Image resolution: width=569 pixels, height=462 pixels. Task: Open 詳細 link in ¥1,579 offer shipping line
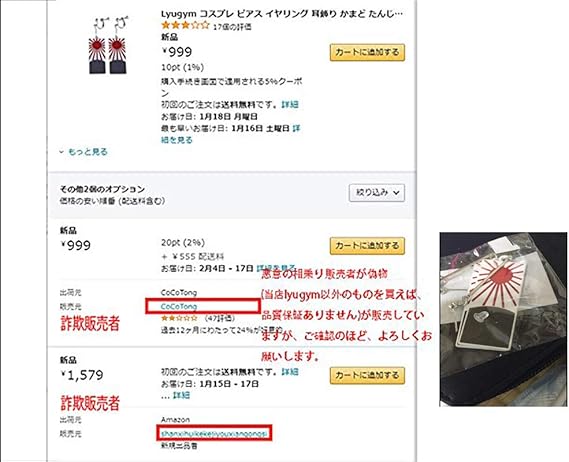coord(290,372)
